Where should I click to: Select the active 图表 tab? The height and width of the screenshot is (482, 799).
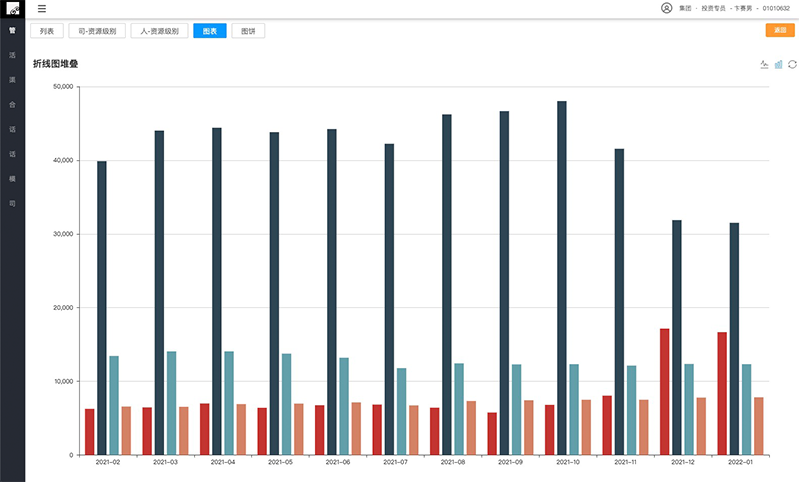210,31
